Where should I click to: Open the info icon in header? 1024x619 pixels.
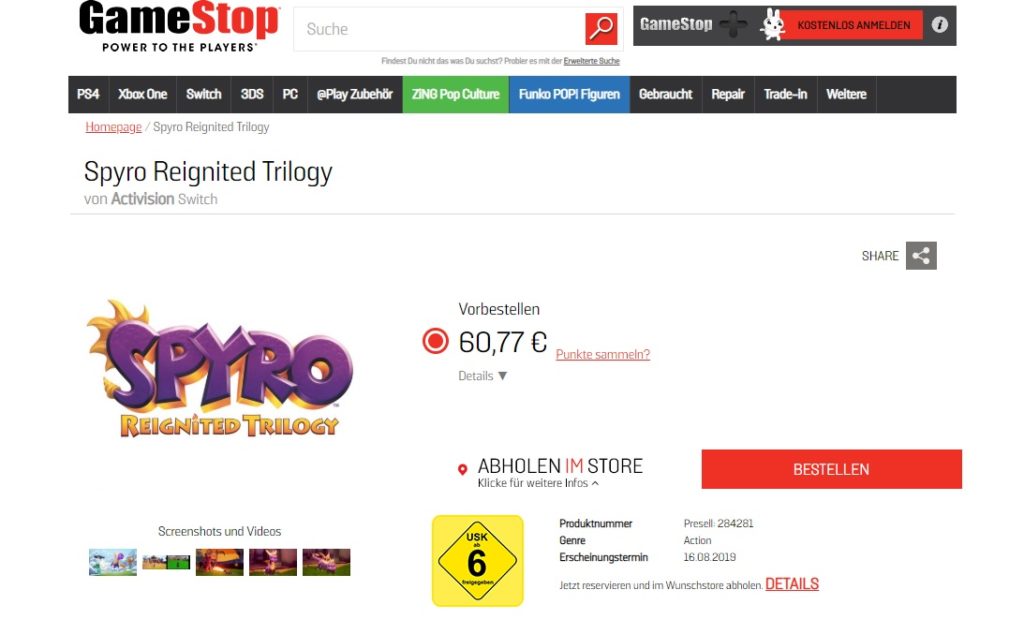939,25
